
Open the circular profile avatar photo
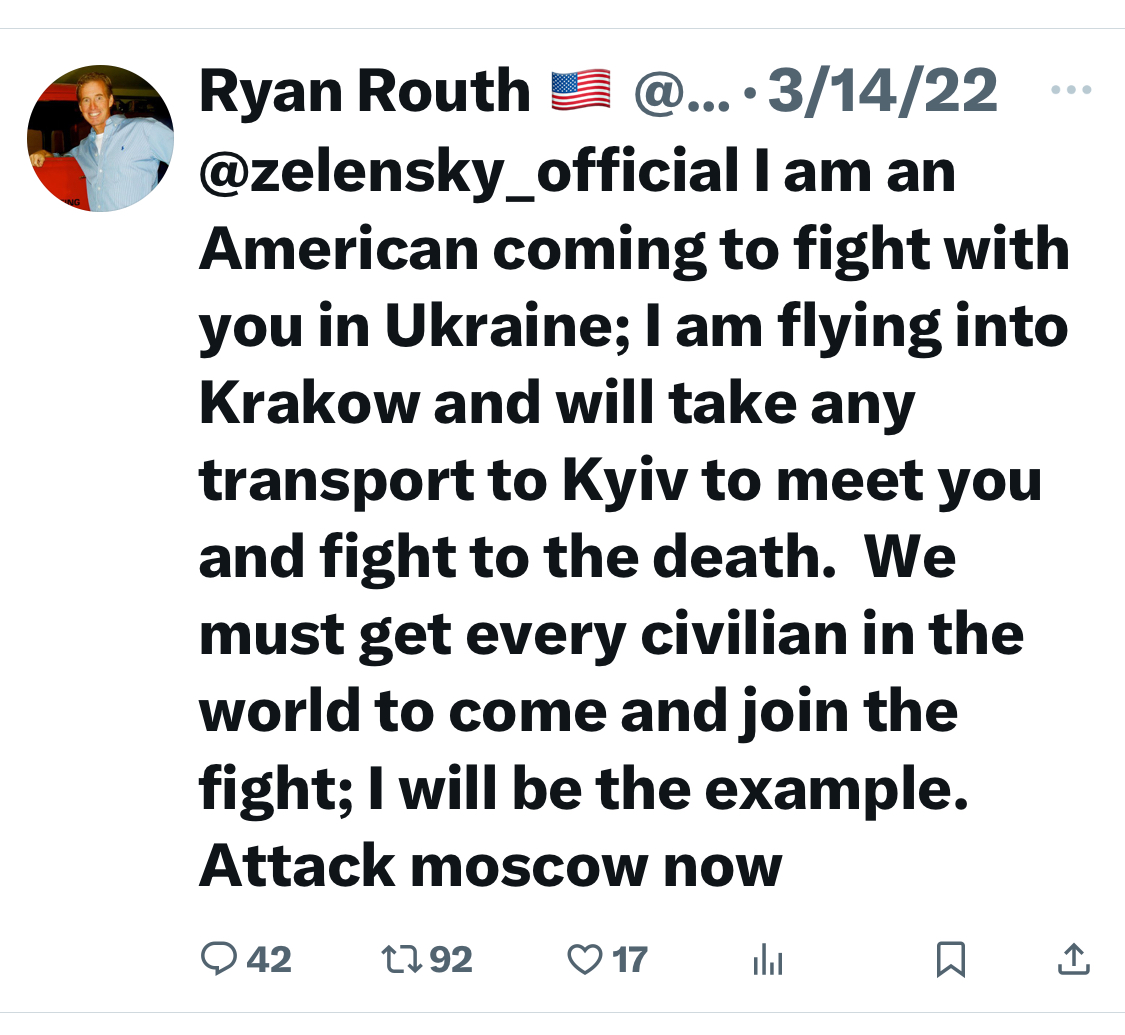tap(100, 138)
